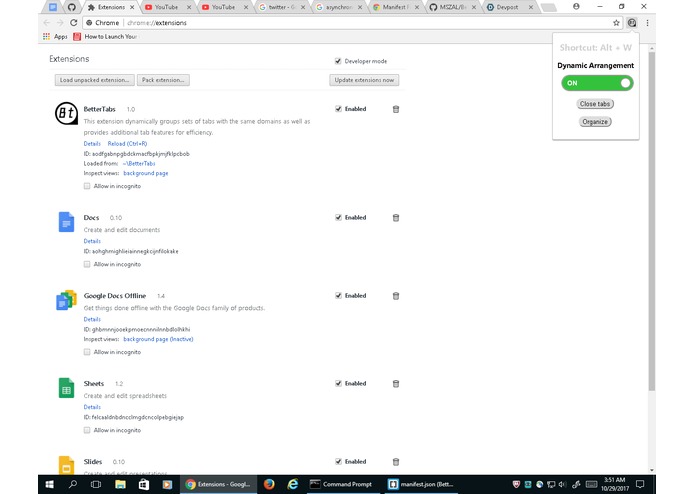
Task: Allow BetterTabs in incognito
Action: coord(87,186)
